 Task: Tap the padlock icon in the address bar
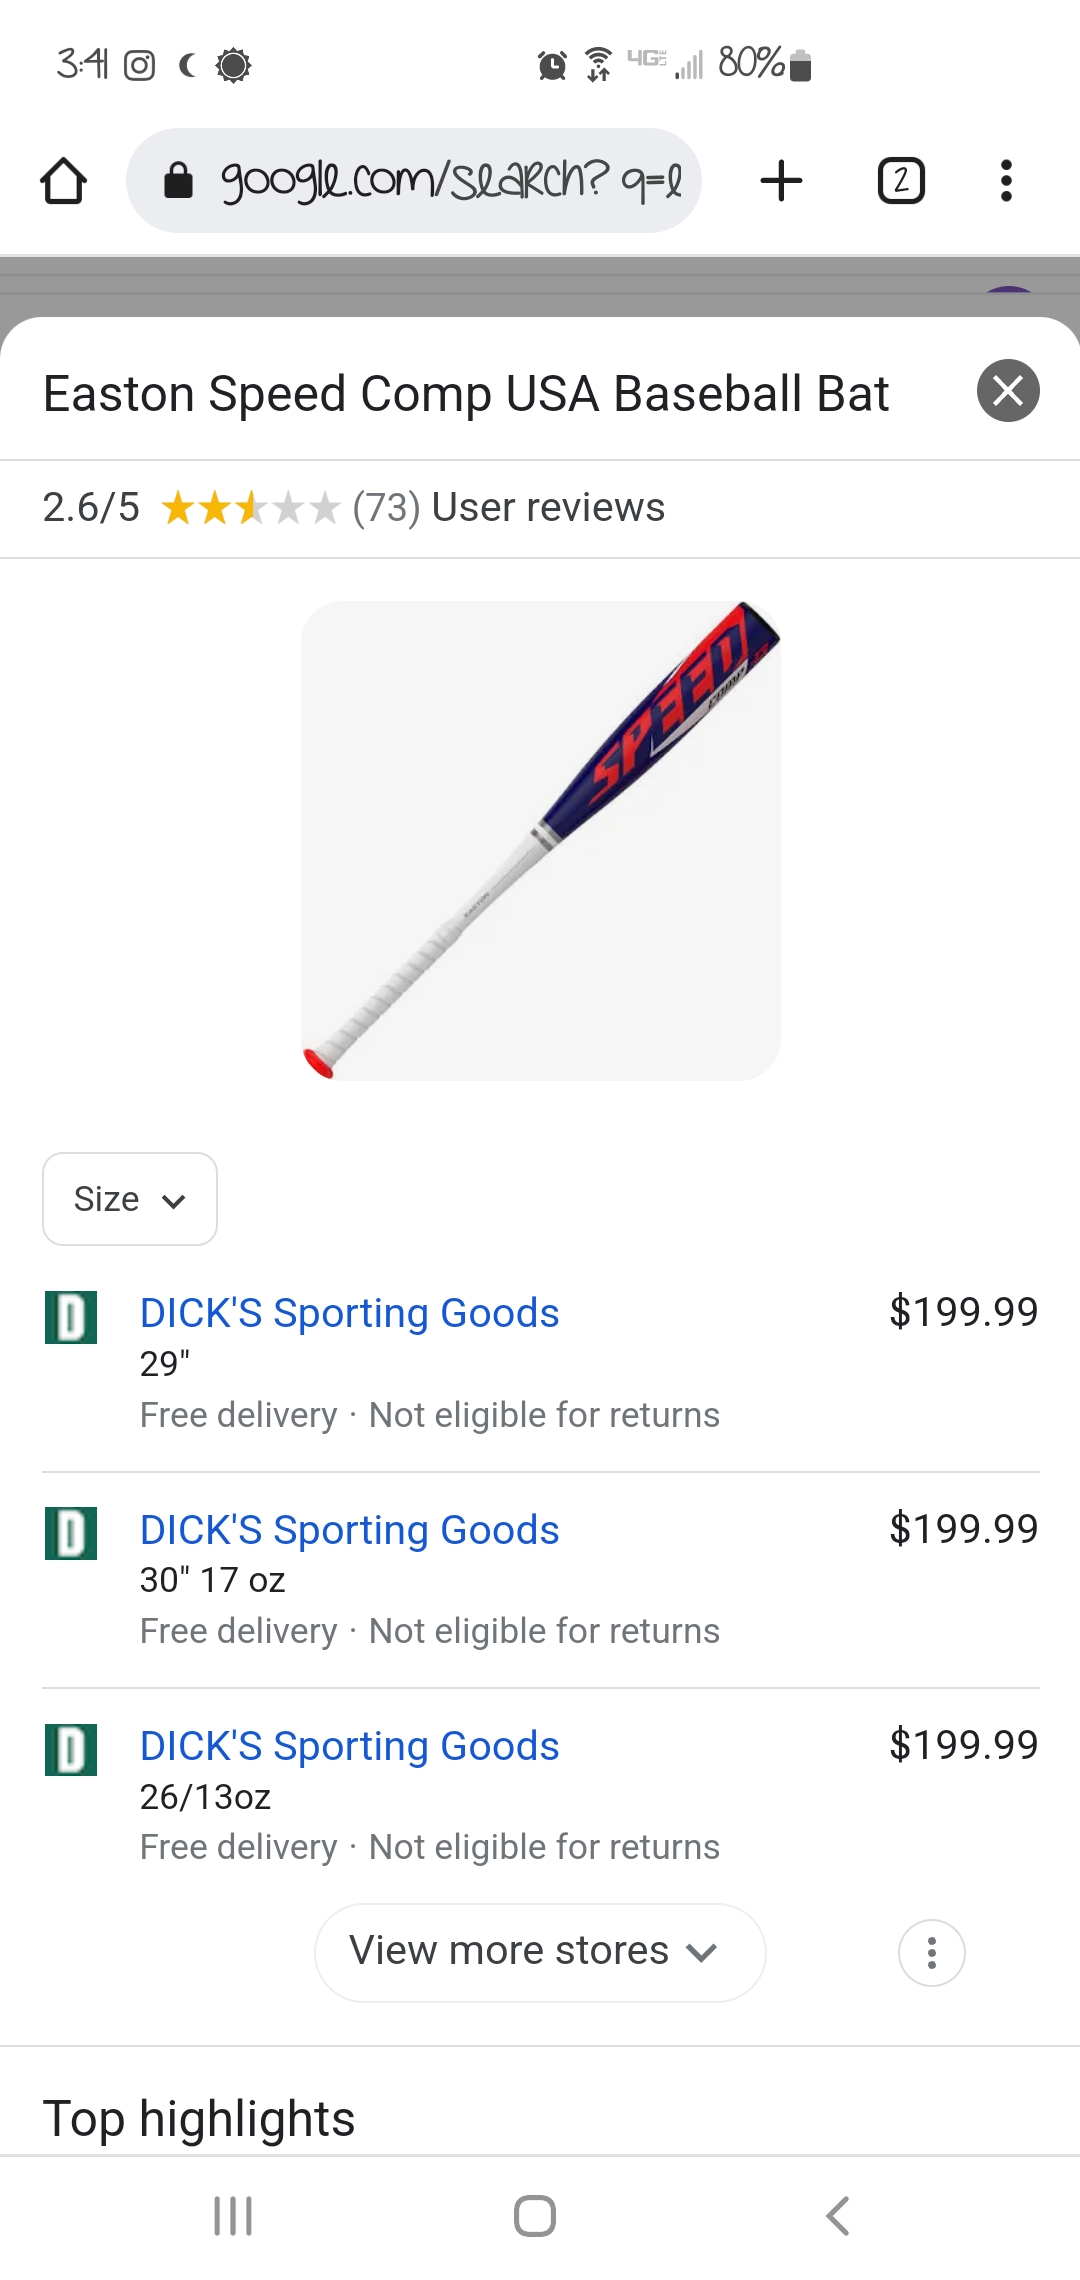[178, 180]
